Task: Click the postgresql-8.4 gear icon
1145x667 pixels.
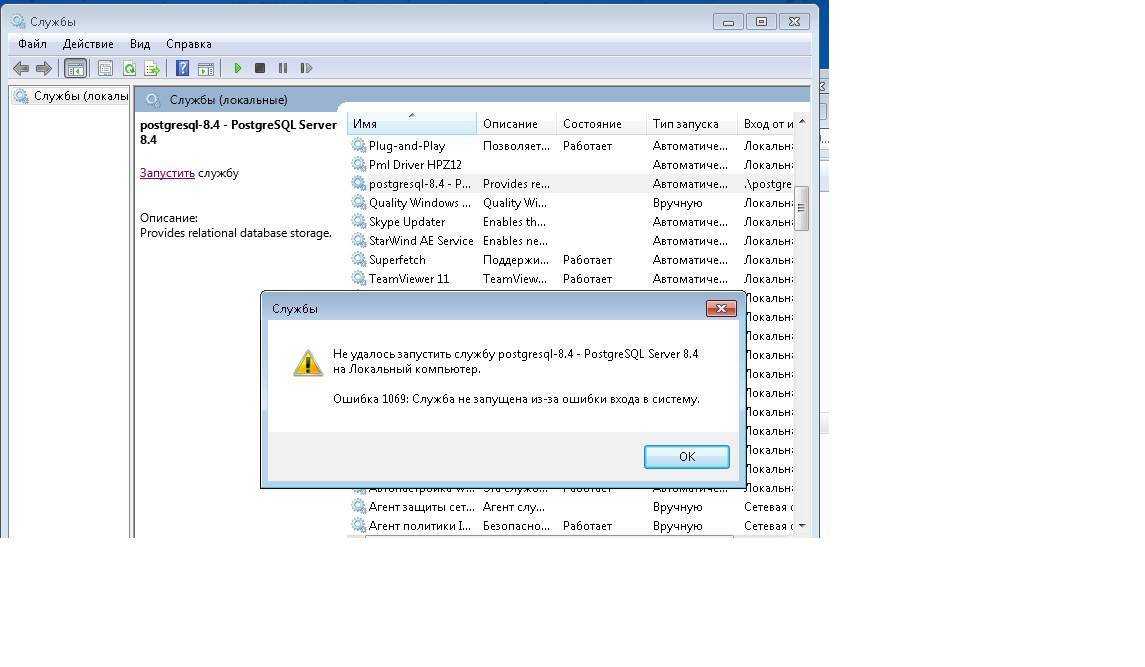Action: tap(359, 183)
